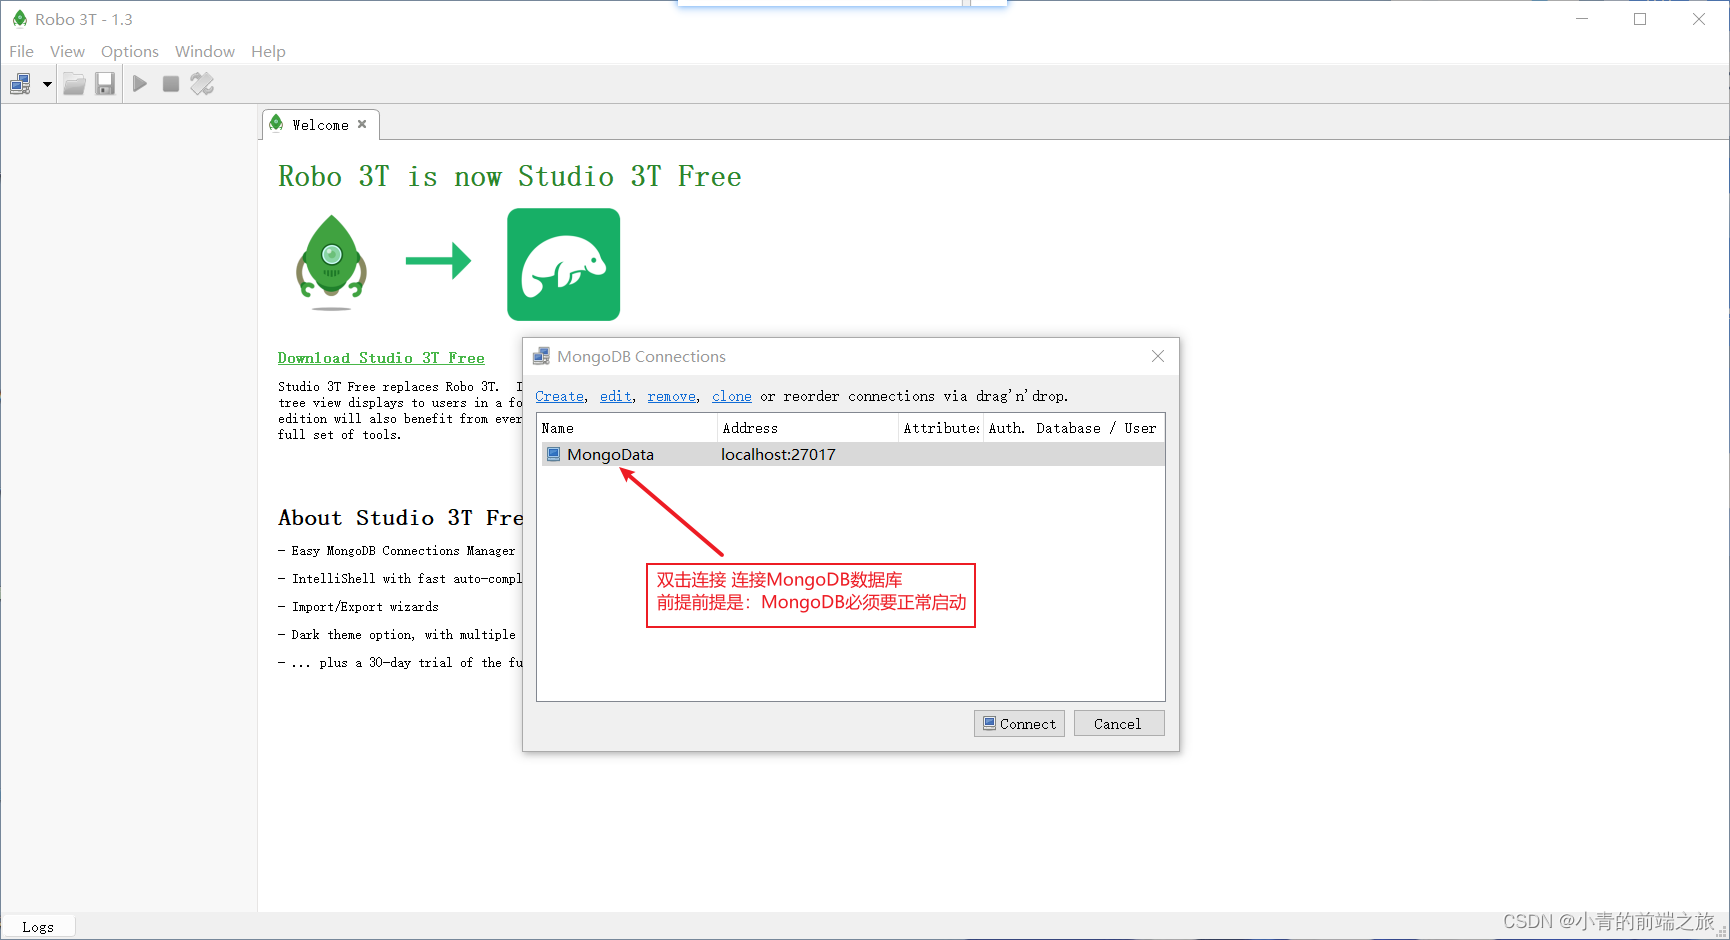Click the Cancel button
Image resolution: width=1730 pixels, height=940 pixels.
tap(1119, 723)
